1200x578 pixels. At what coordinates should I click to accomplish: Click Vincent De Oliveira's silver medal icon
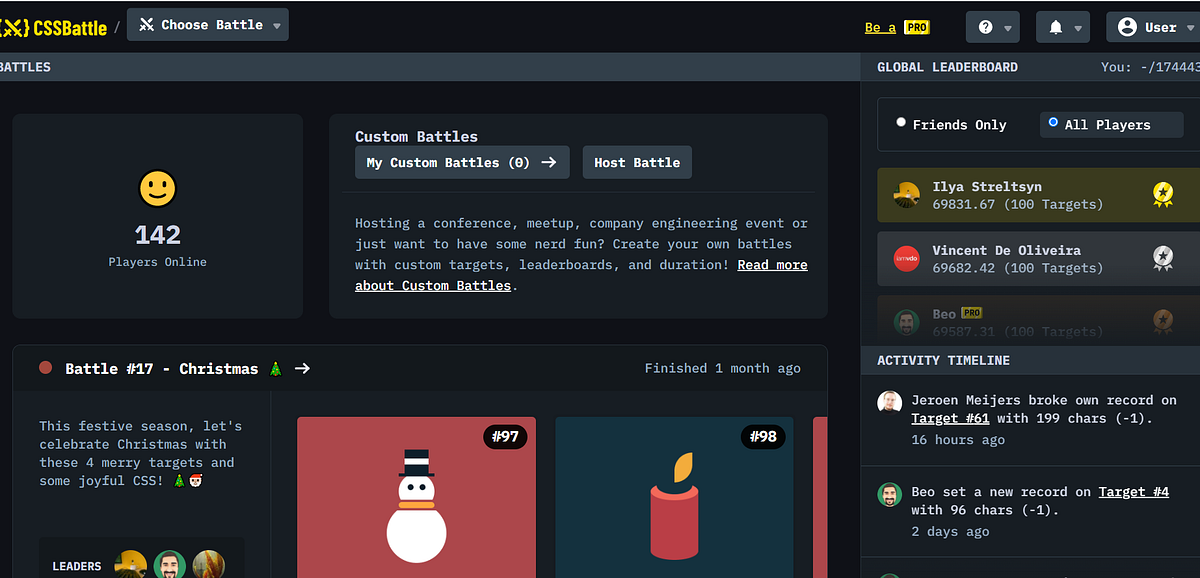pos(1162,258)
